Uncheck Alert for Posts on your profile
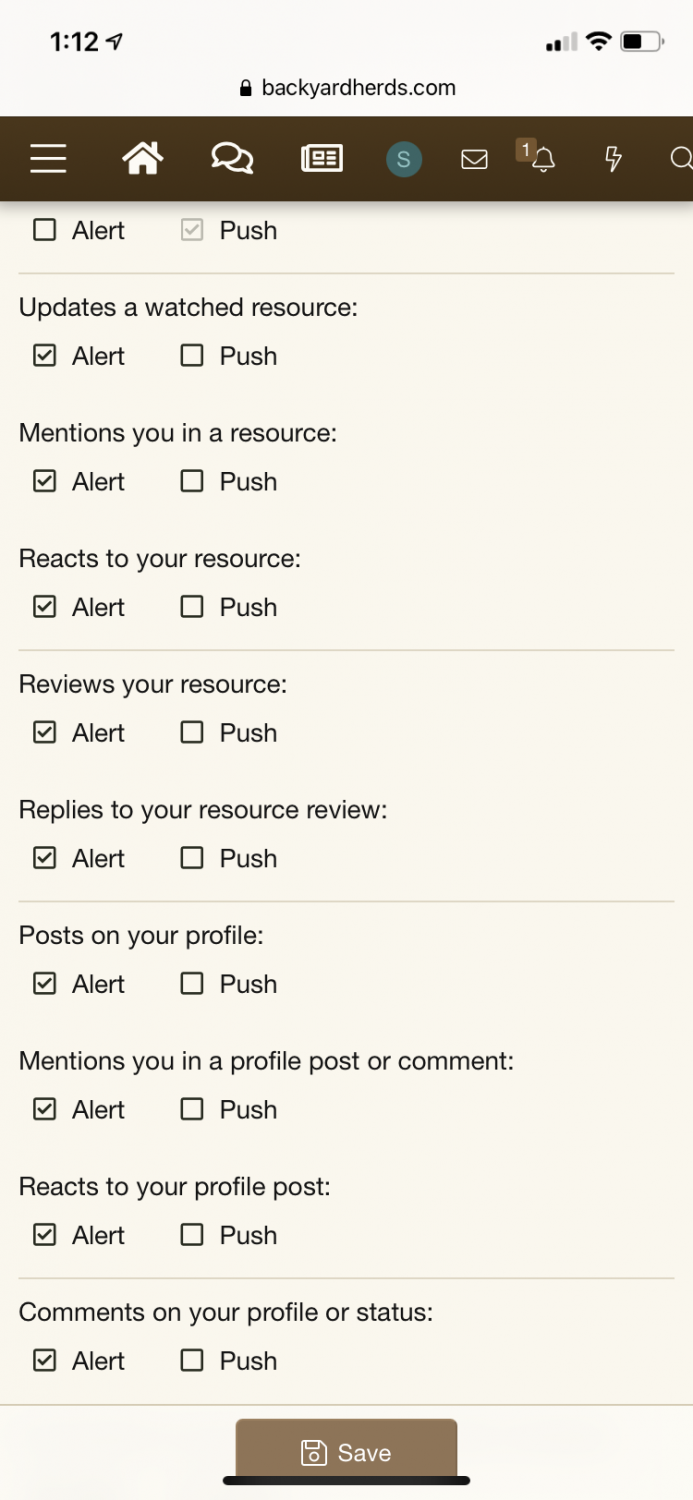Viewport: 693px width, 1500px height. 45,984
